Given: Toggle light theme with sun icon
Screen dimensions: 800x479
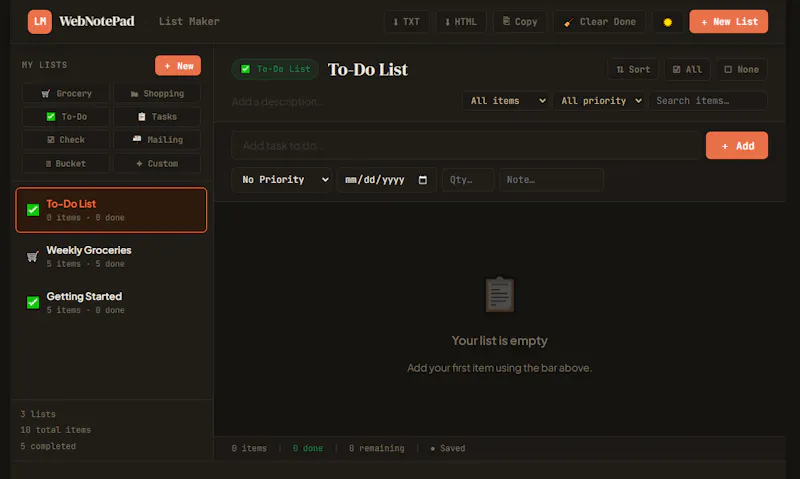Looking at the screenshot, I should (x=667, y=22).
